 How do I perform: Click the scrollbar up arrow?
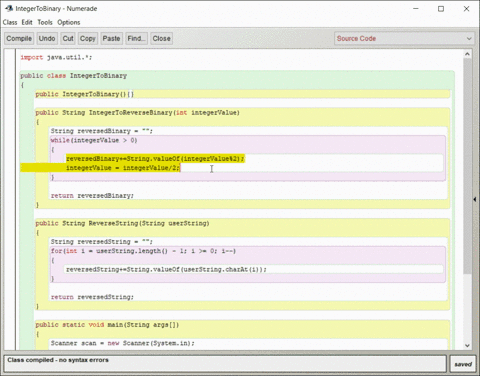[x=467, y=54]
